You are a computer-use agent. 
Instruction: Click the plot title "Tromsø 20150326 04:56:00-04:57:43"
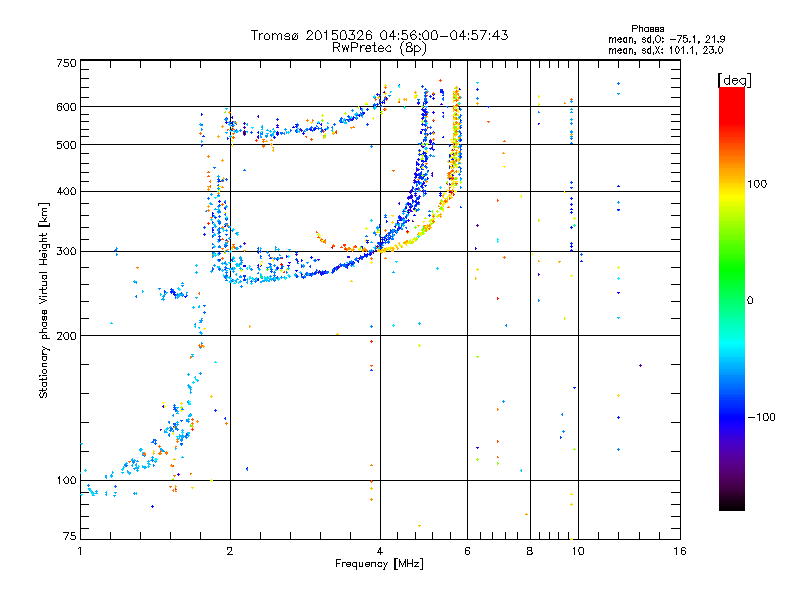click(x=379, y=35)
